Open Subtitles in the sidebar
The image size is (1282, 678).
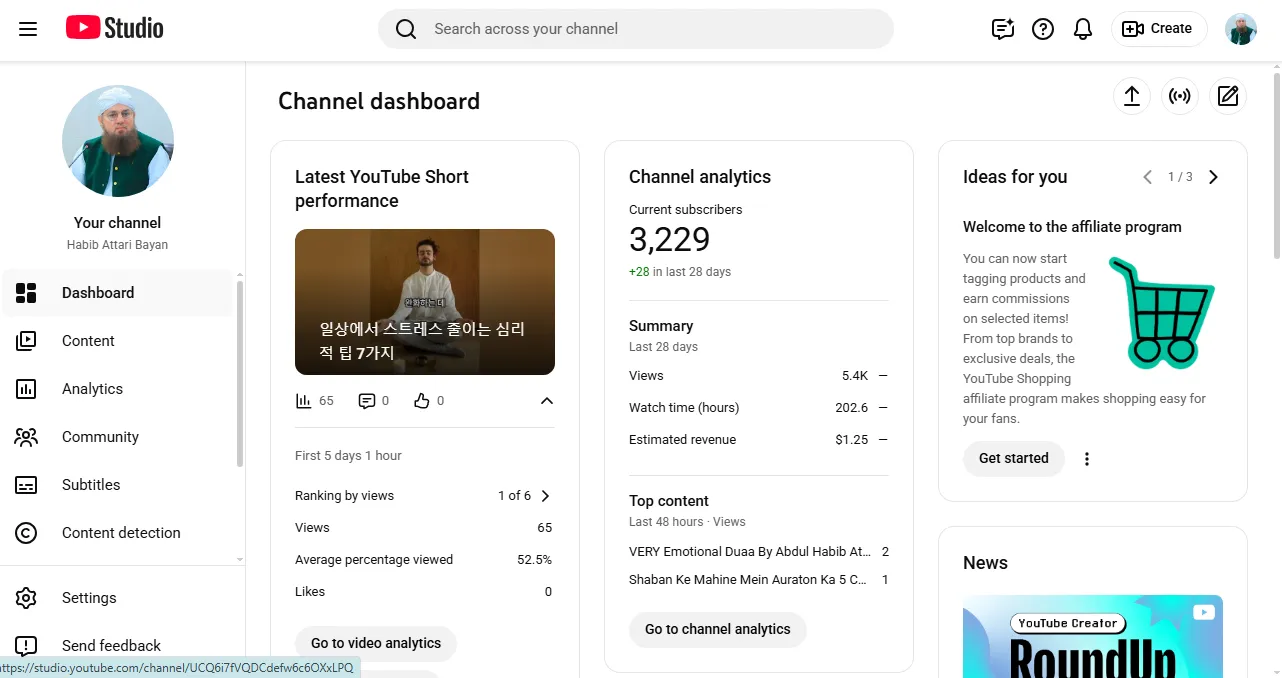(x=117, y=485)
